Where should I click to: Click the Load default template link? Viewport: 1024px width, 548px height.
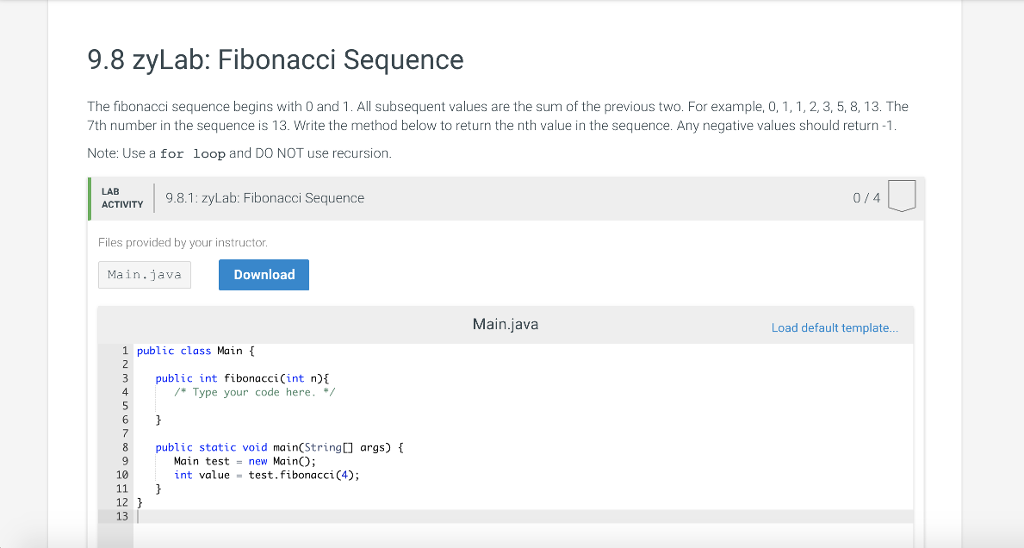(834, 328)
